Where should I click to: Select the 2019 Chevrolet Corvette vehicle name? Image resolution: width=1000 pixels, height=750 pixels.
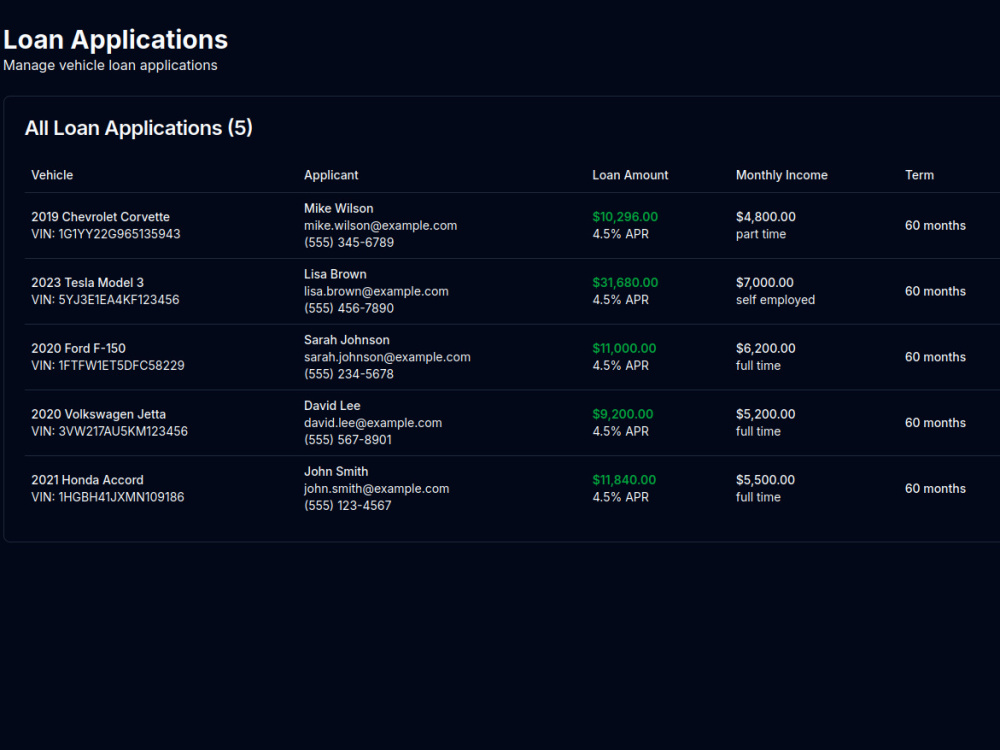click(x=101, y=217)
